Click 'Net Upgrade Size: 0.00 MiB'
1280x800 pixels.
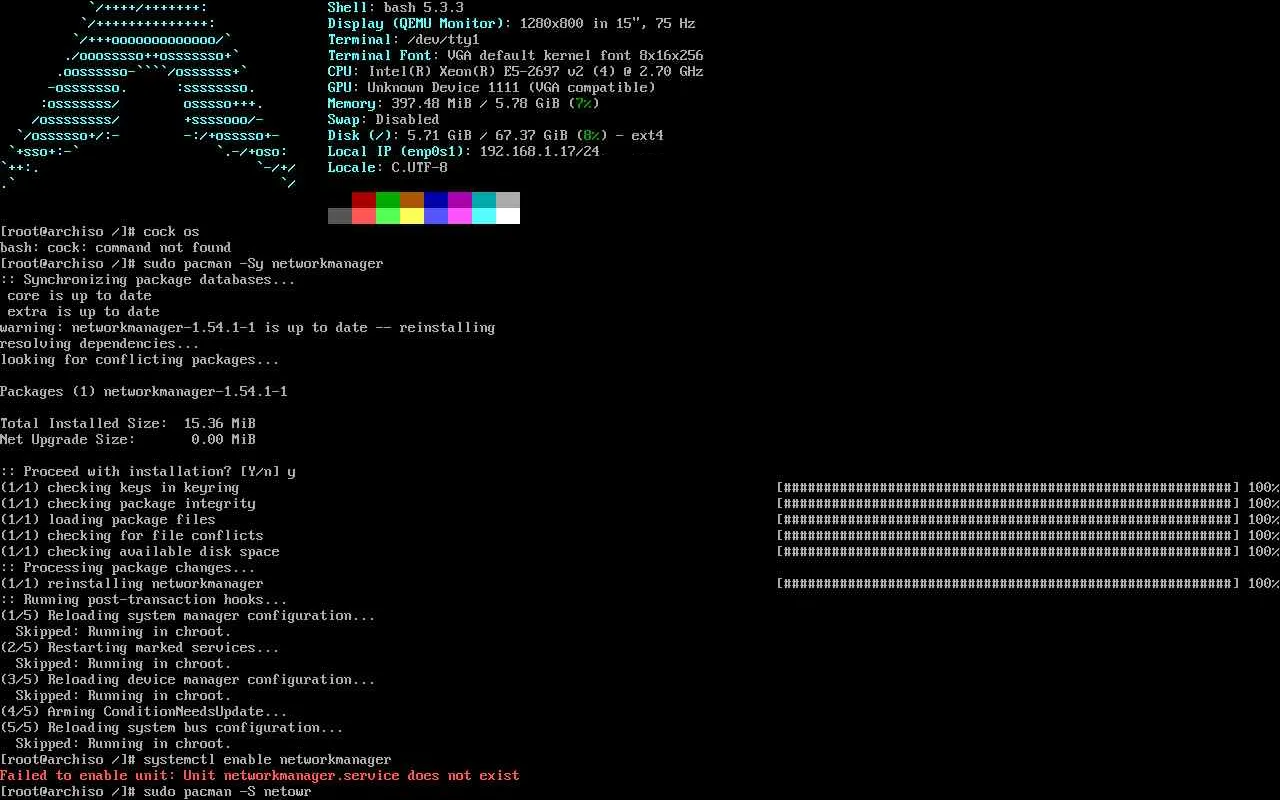[x=127, y=440]
